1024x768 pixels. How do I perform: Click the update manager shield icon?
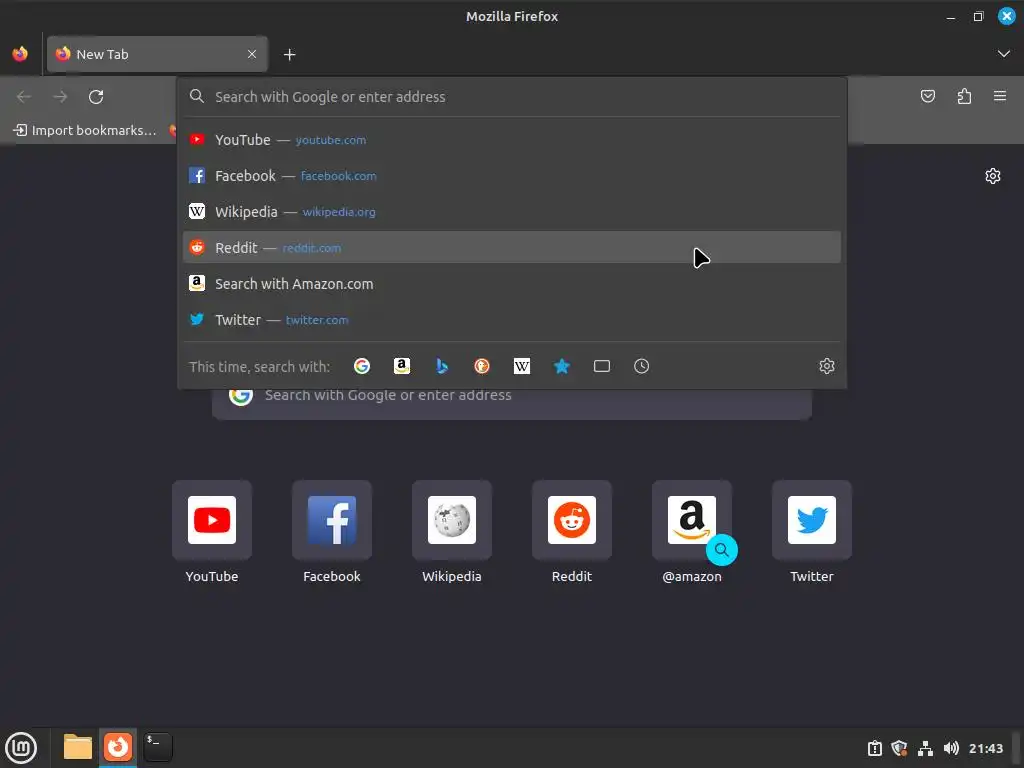(899, 748)
